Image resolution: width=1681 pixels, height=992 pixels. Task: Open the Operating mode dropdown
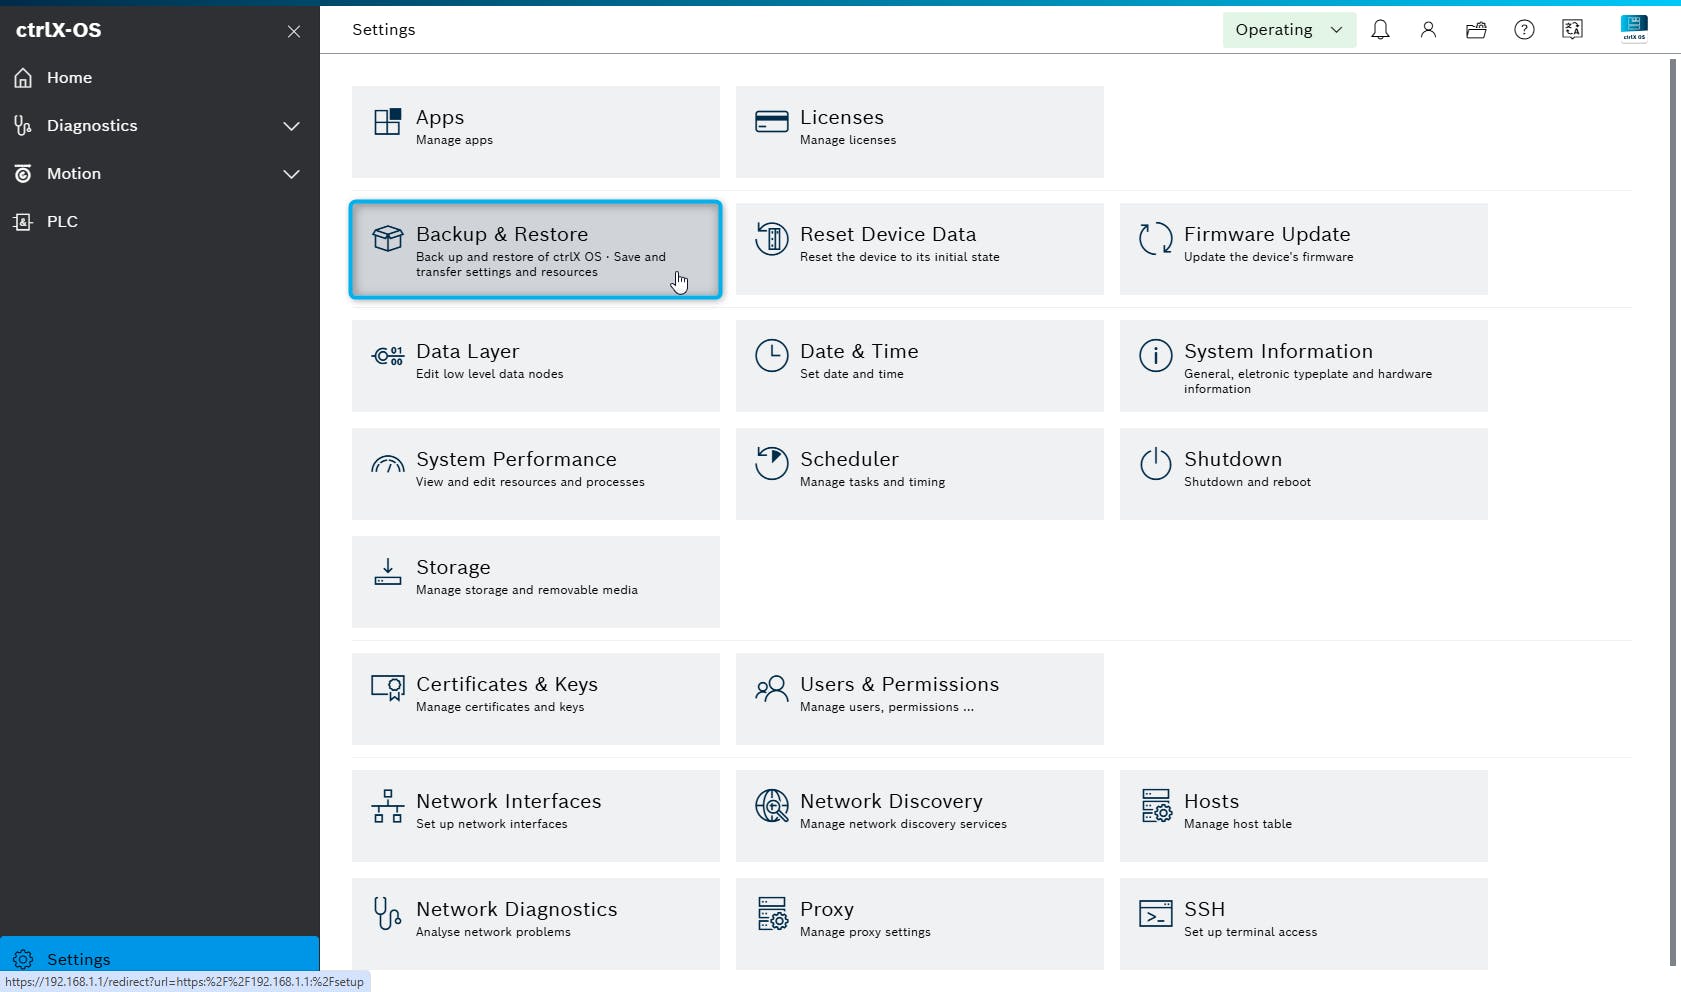tap(1288, 30)
